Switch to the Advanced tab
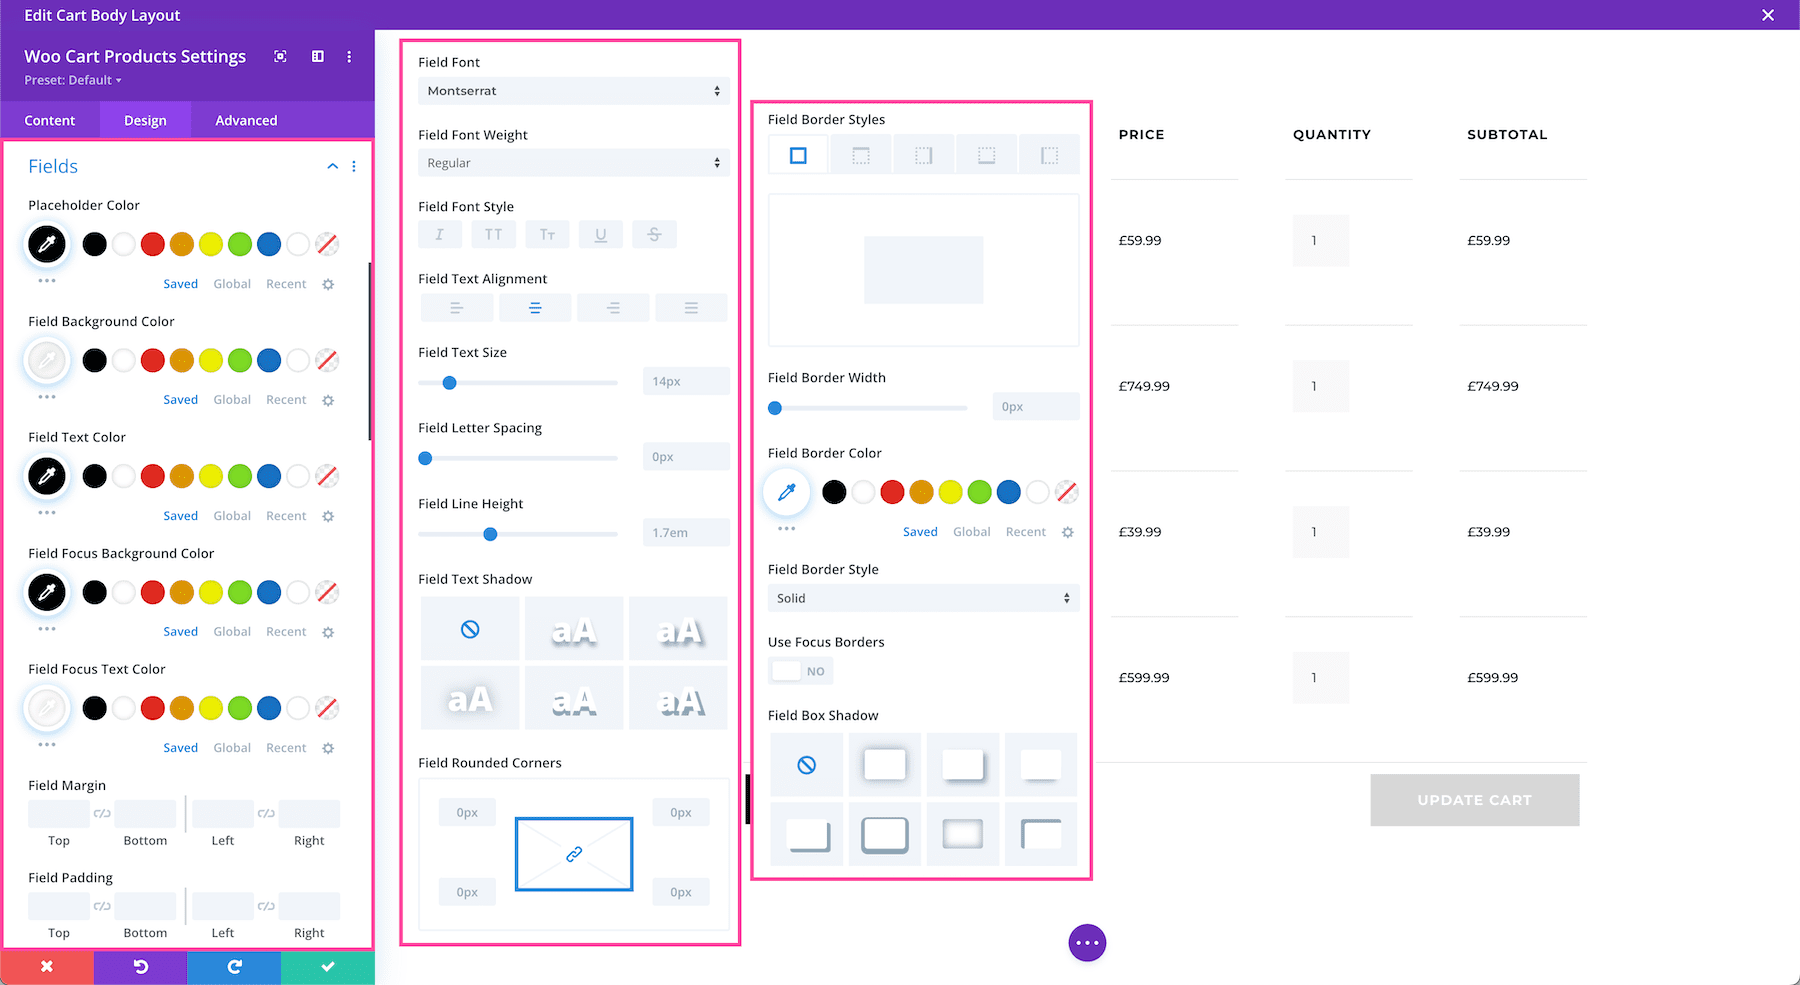Viewport: 1800px width, 985px height. (x=245, y=120)
